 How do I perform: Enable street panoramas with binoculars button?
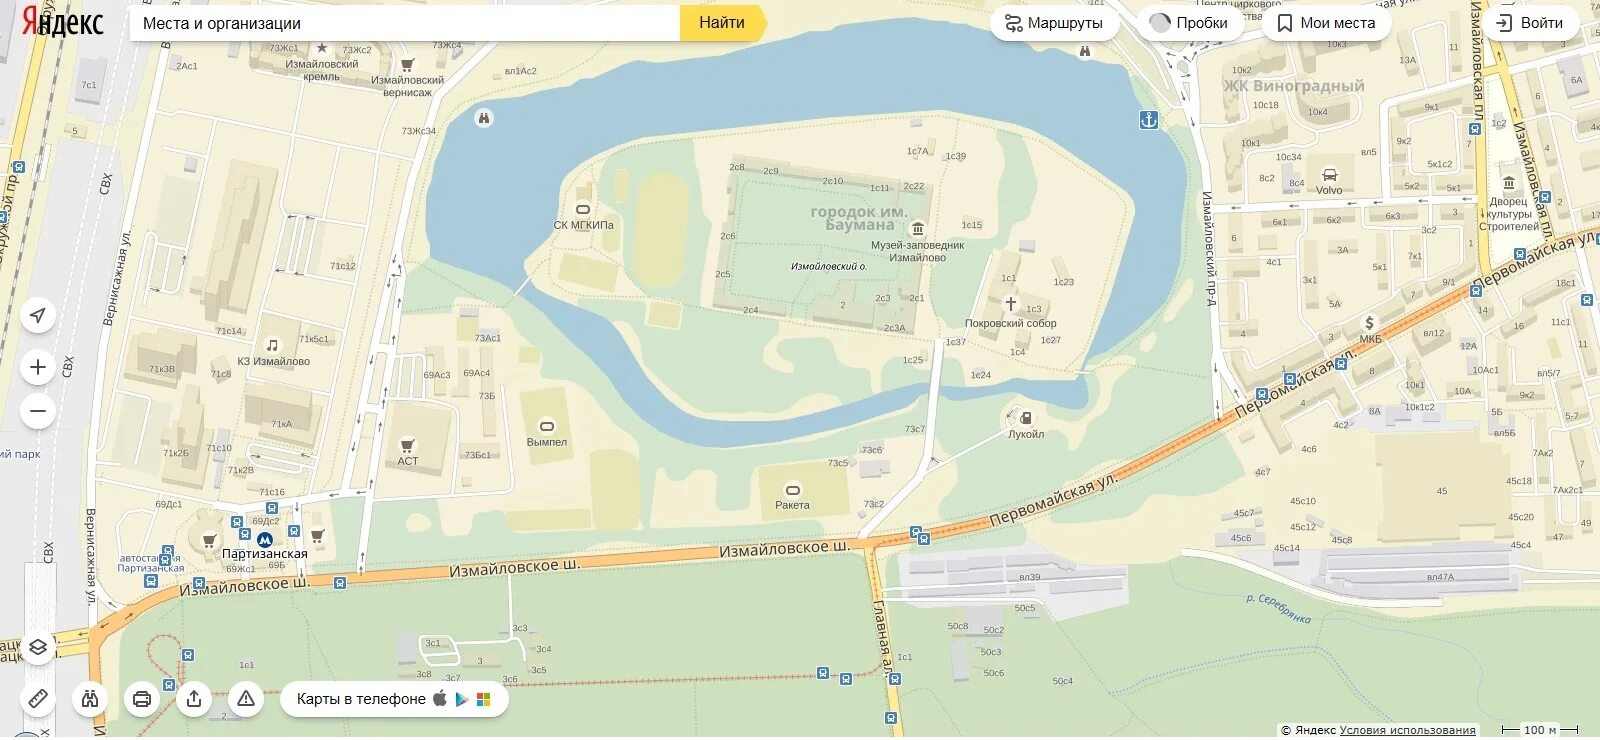tap(90, 698)
